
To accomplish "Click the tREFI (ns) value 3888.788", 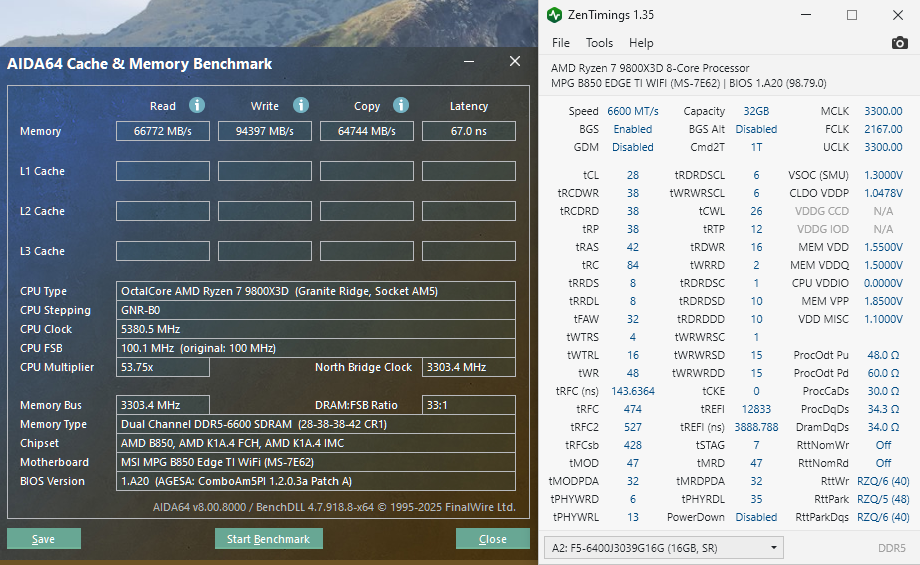I will click(x=756, y=427).
